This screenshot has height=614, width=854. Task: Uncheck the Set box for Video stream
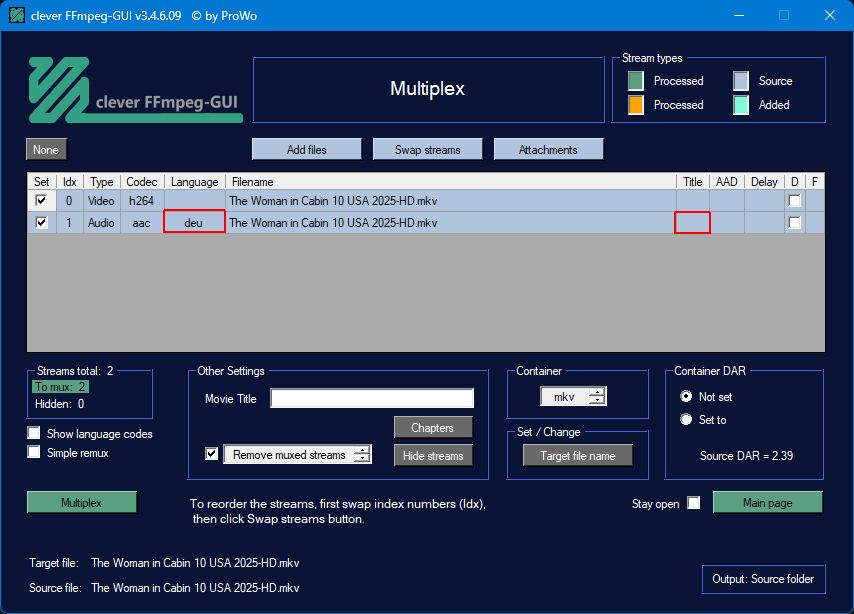[41, 200]
